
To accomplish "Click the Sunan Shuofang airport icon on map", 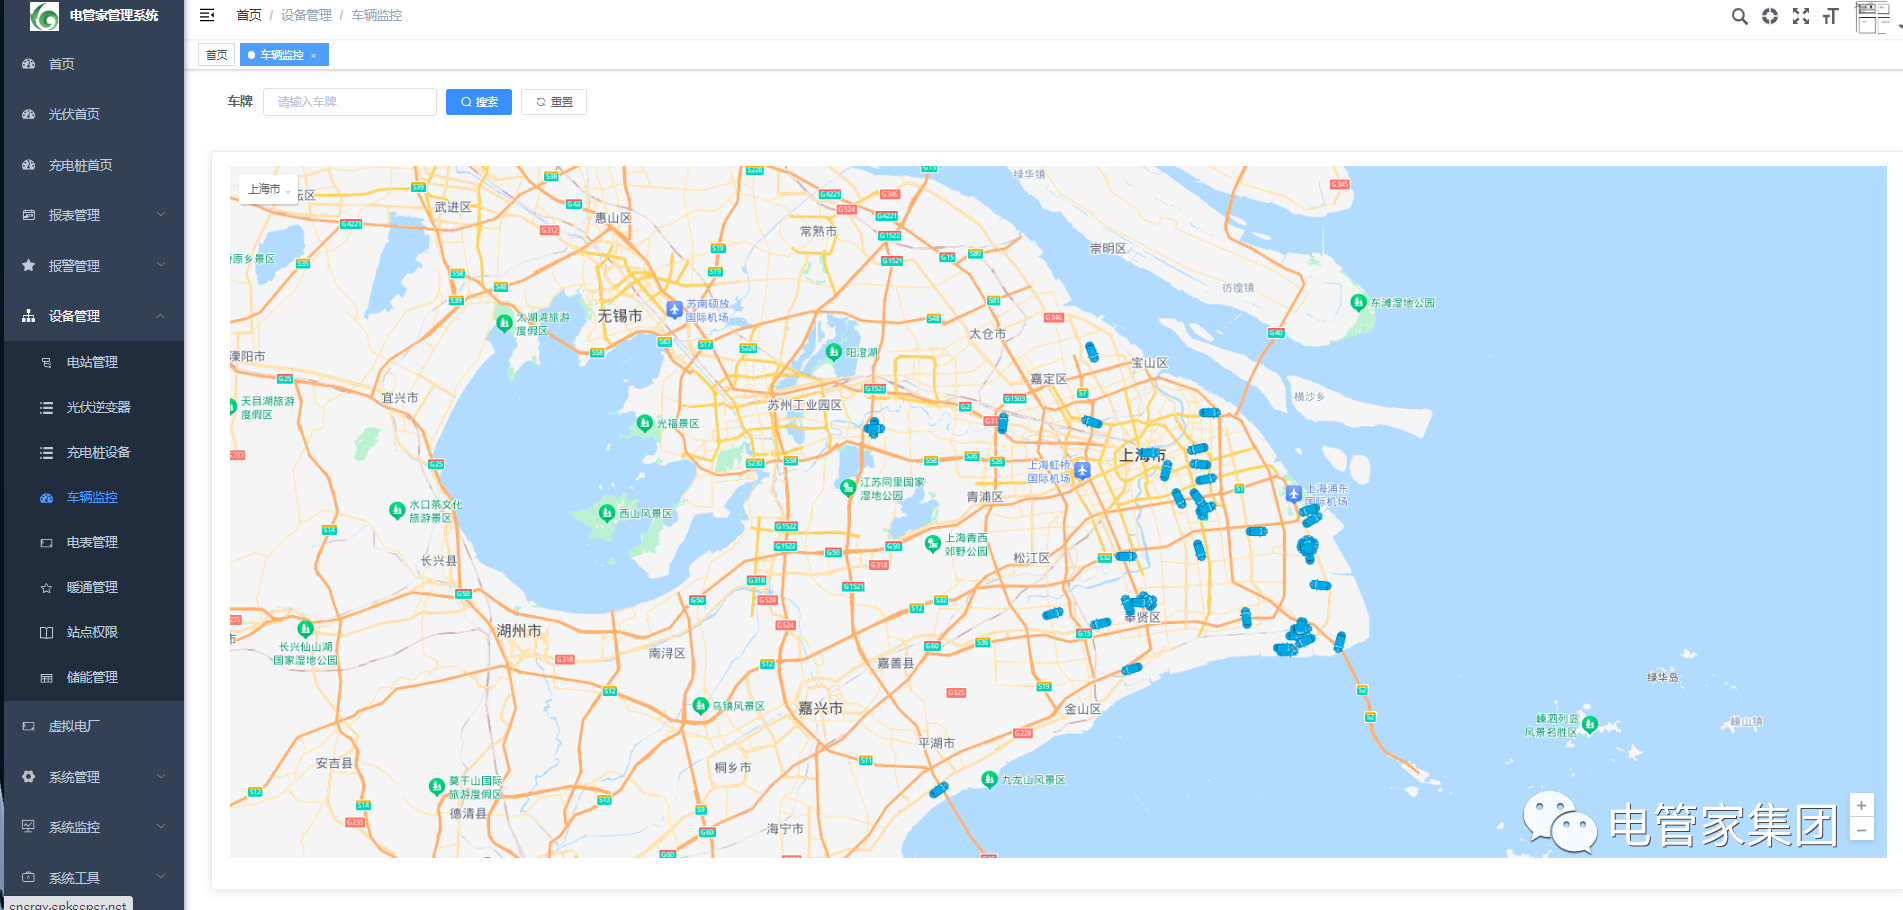I will click(675, 309).
